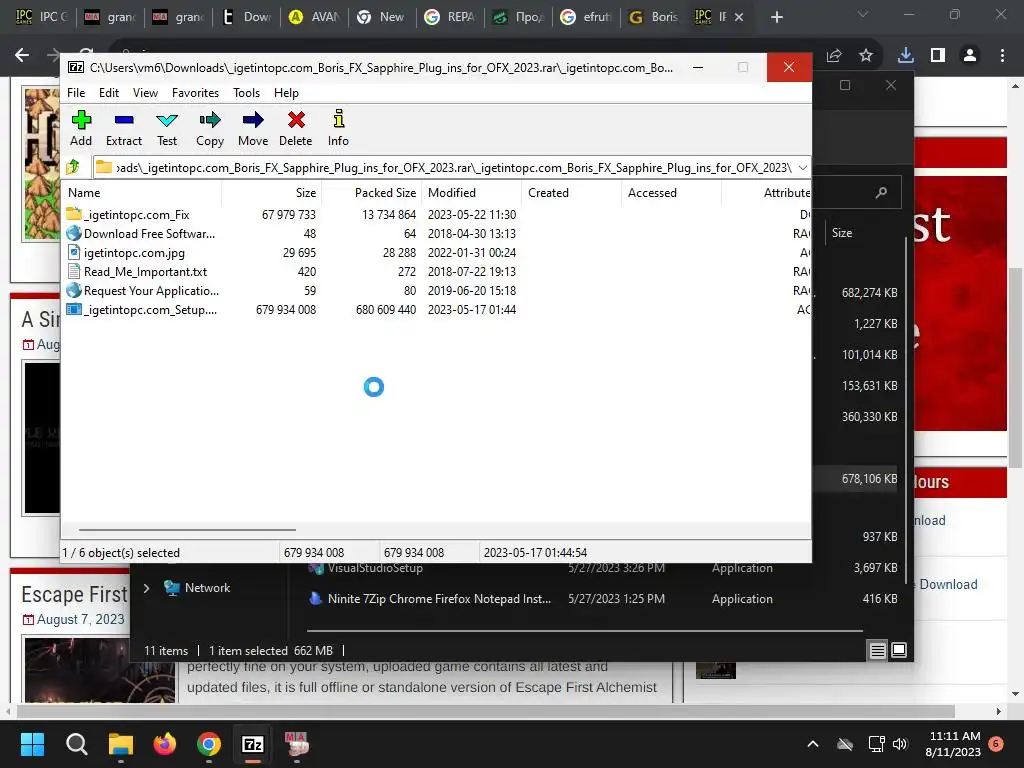Close the active IPC tab
Image resolution: width=1024 pixels, height=768 pixels.
click(739, 17)
